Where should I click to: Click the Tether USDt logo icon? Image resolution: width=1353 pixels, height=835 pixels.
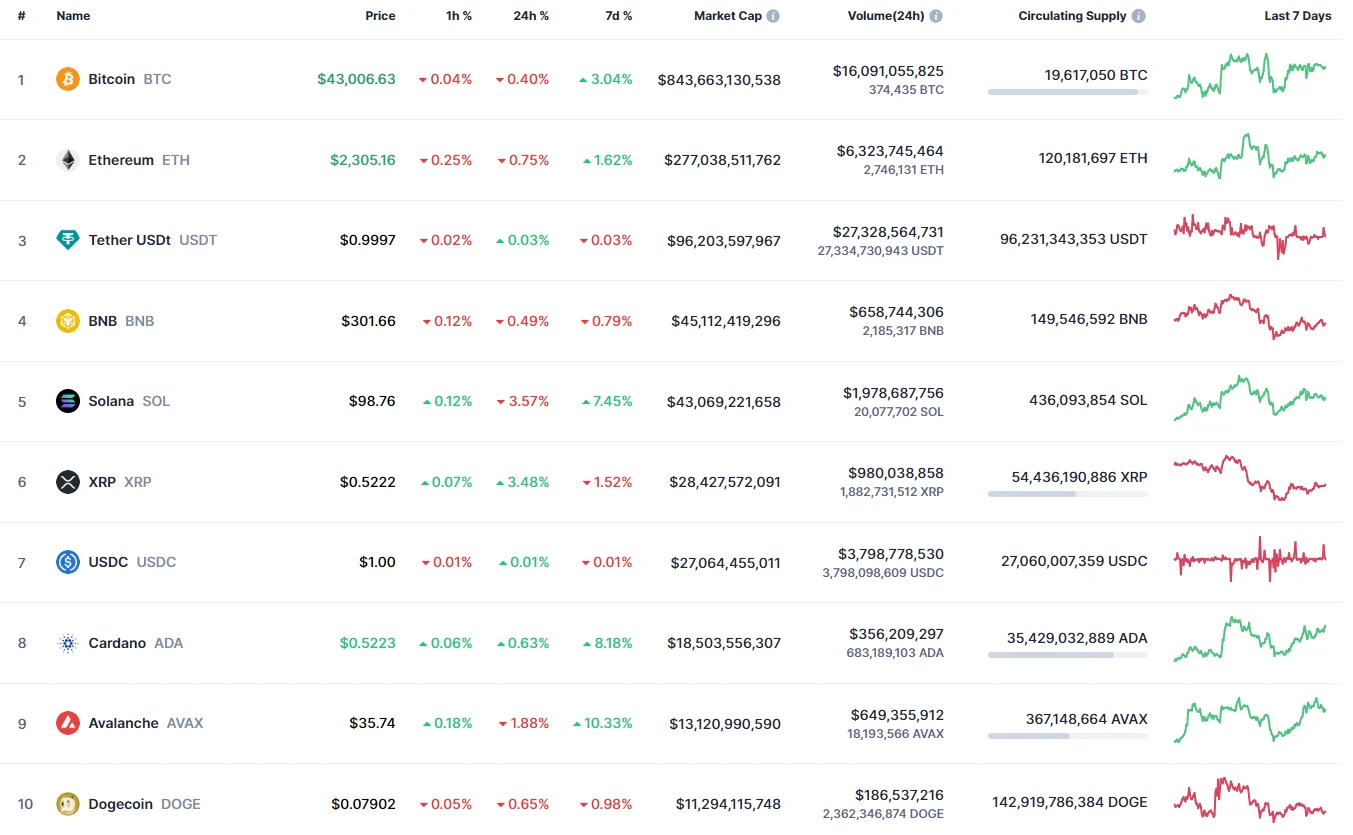(x=68, y=240)
